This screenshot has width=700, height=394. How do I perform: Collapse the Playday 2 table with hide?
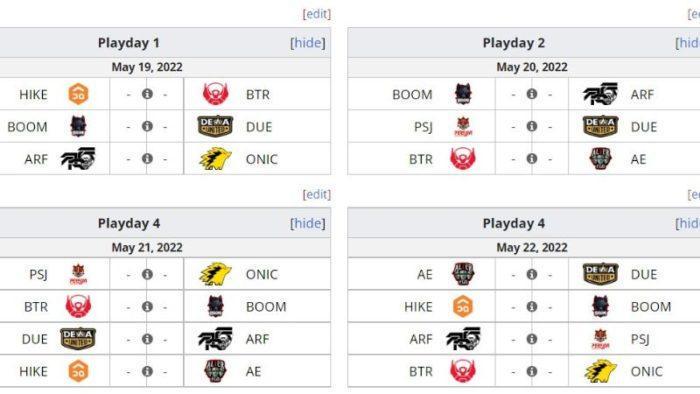coord(688,43)
